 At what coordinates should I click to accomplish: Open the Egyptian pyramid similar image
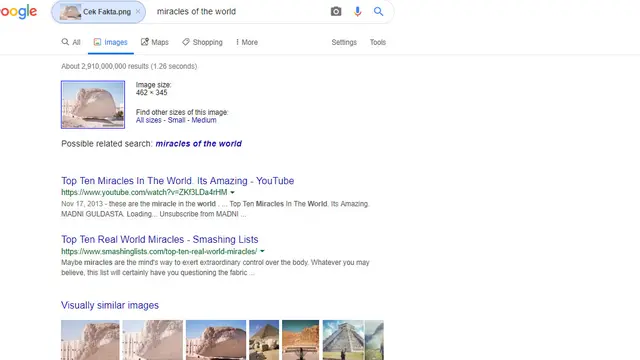pos(264,340)
